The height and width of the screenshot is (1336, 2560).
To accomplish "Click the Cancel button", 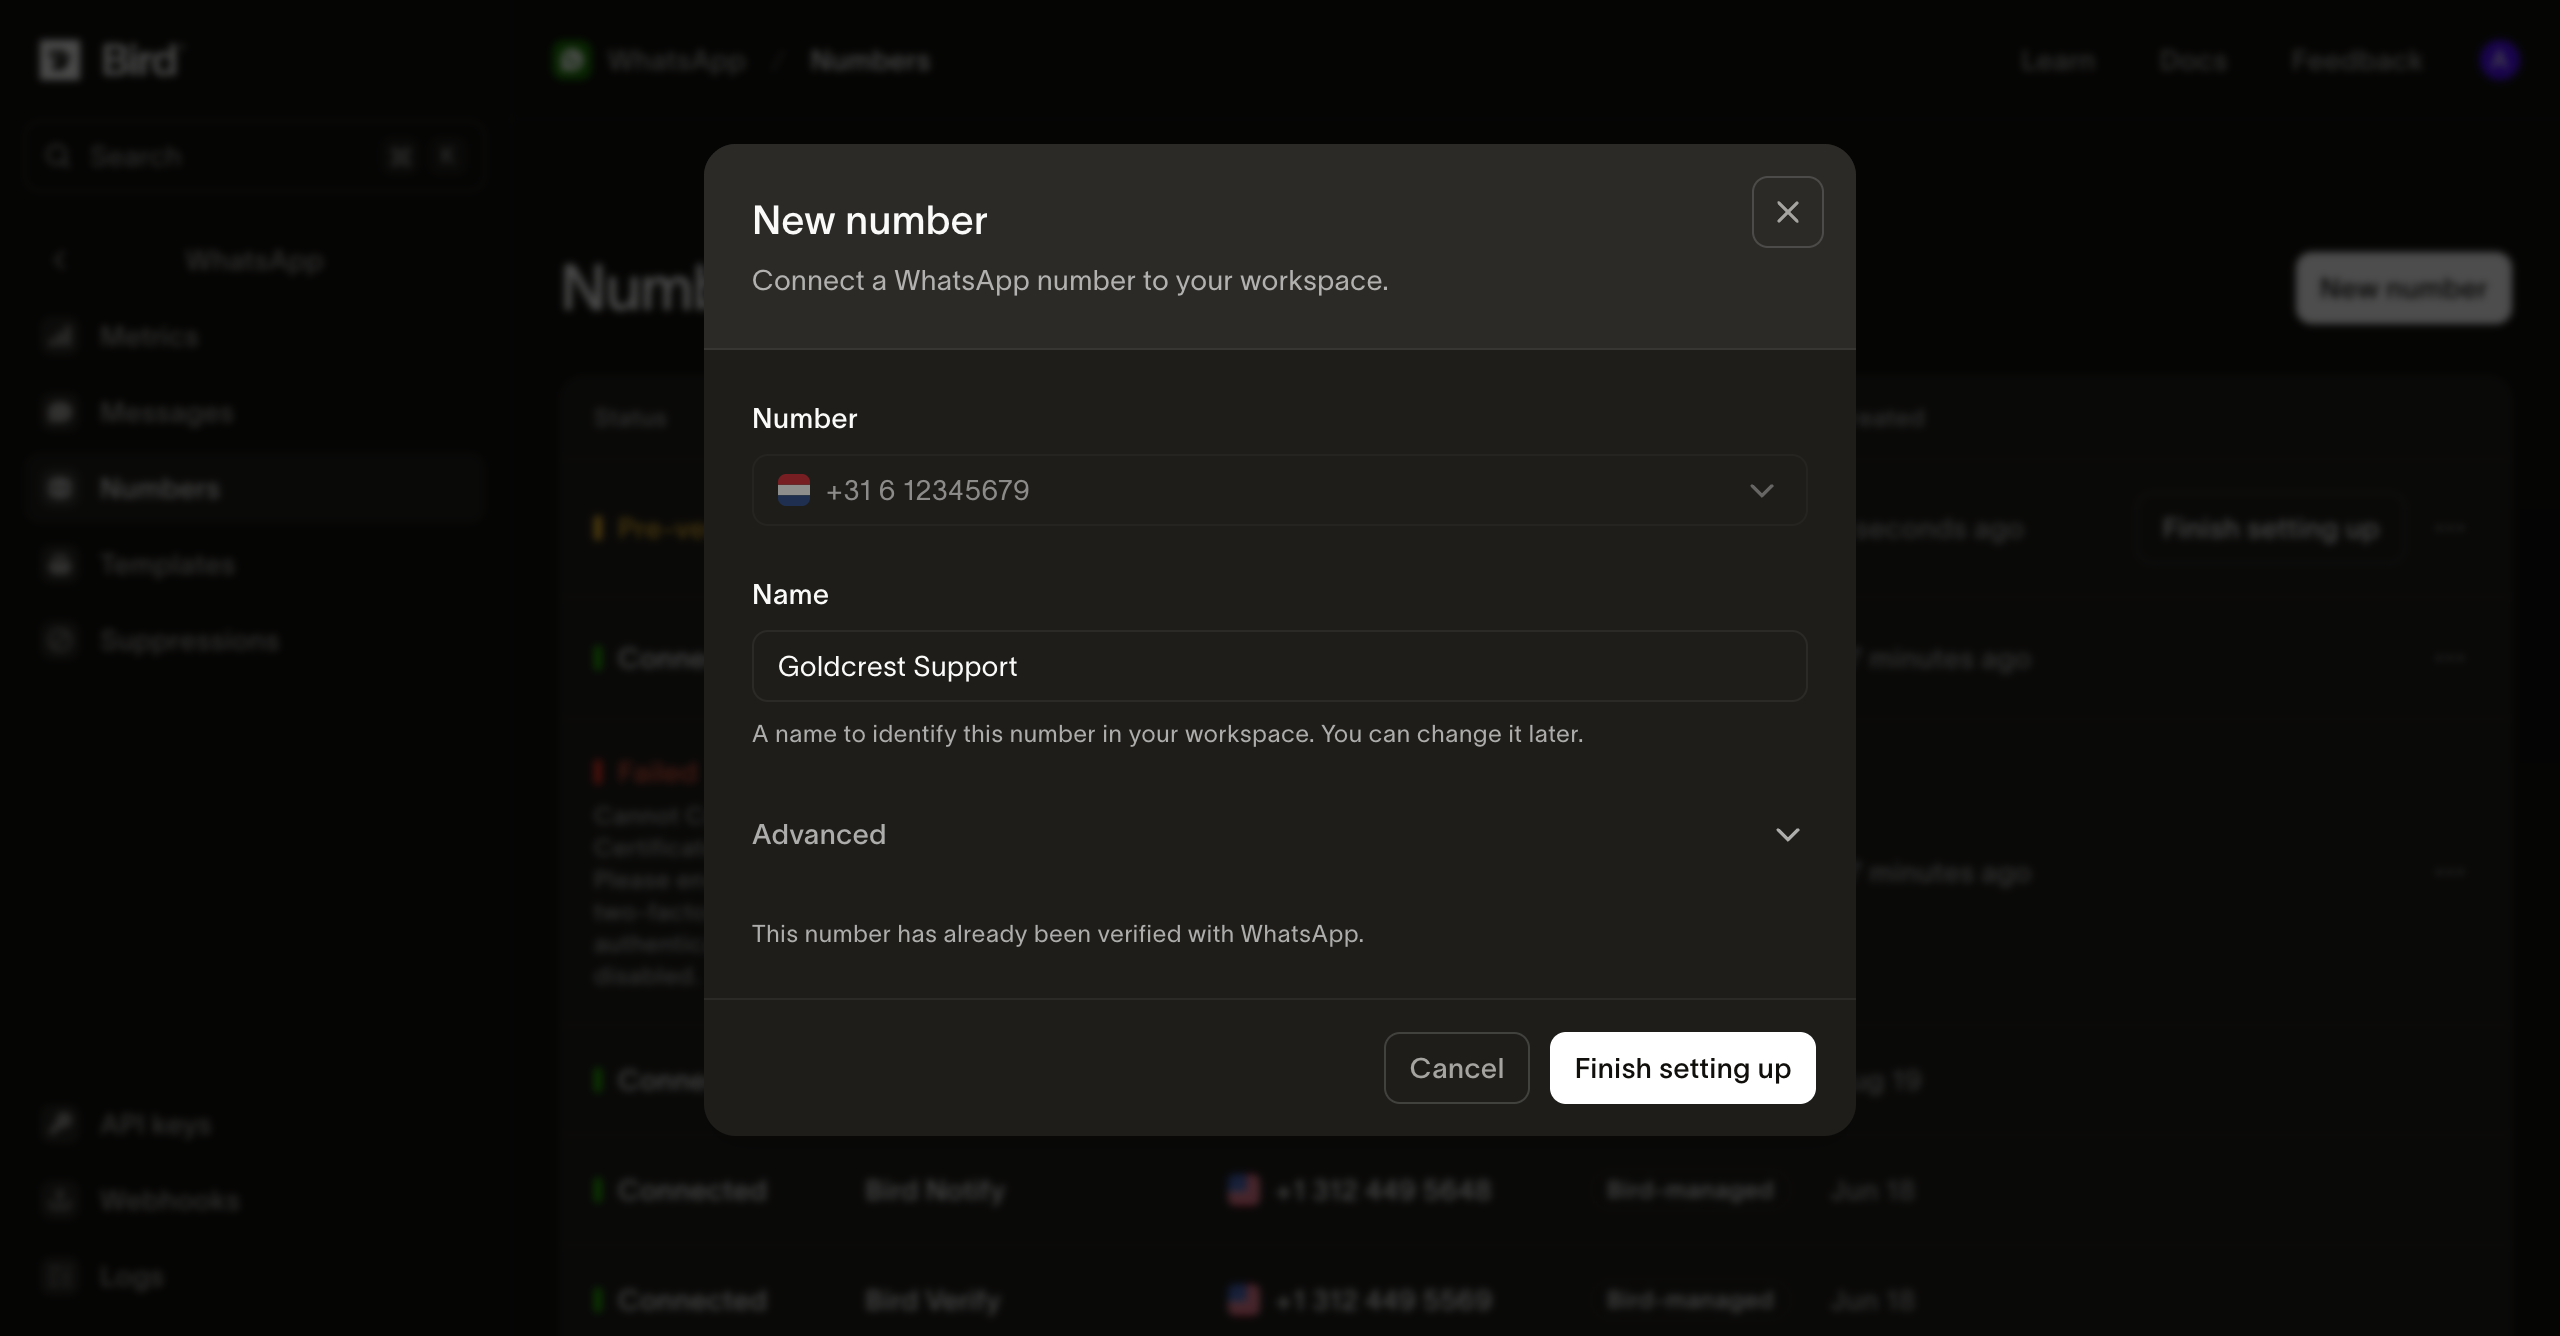I will click(1456, 1068).
